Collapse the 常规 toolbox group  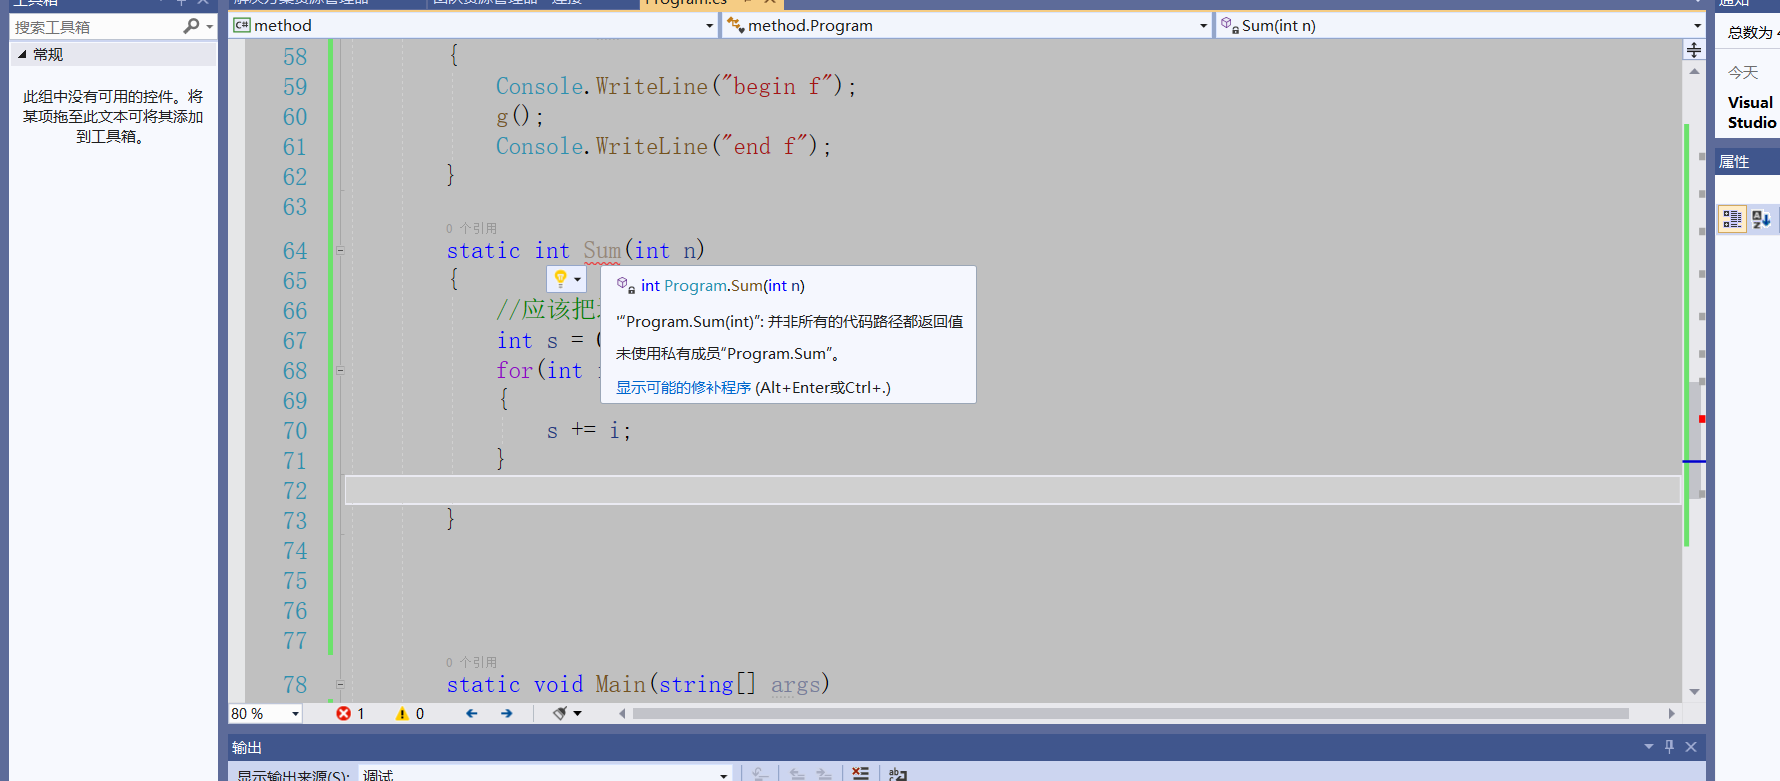click(22, 54)
